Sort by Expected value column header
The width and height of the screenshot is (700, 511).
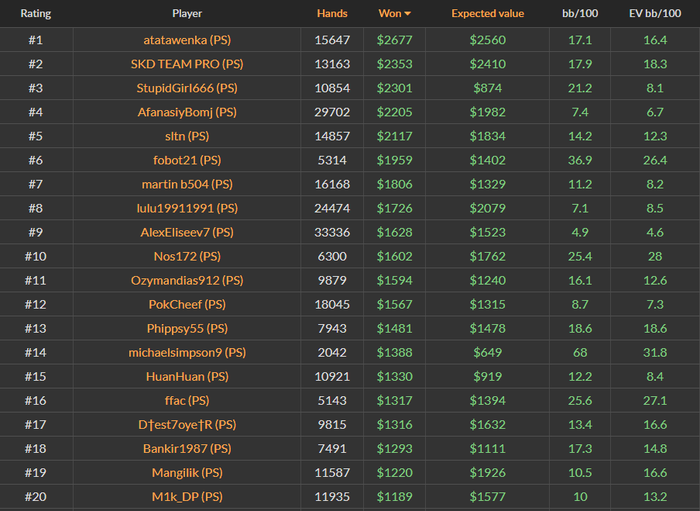click(487, 14)
